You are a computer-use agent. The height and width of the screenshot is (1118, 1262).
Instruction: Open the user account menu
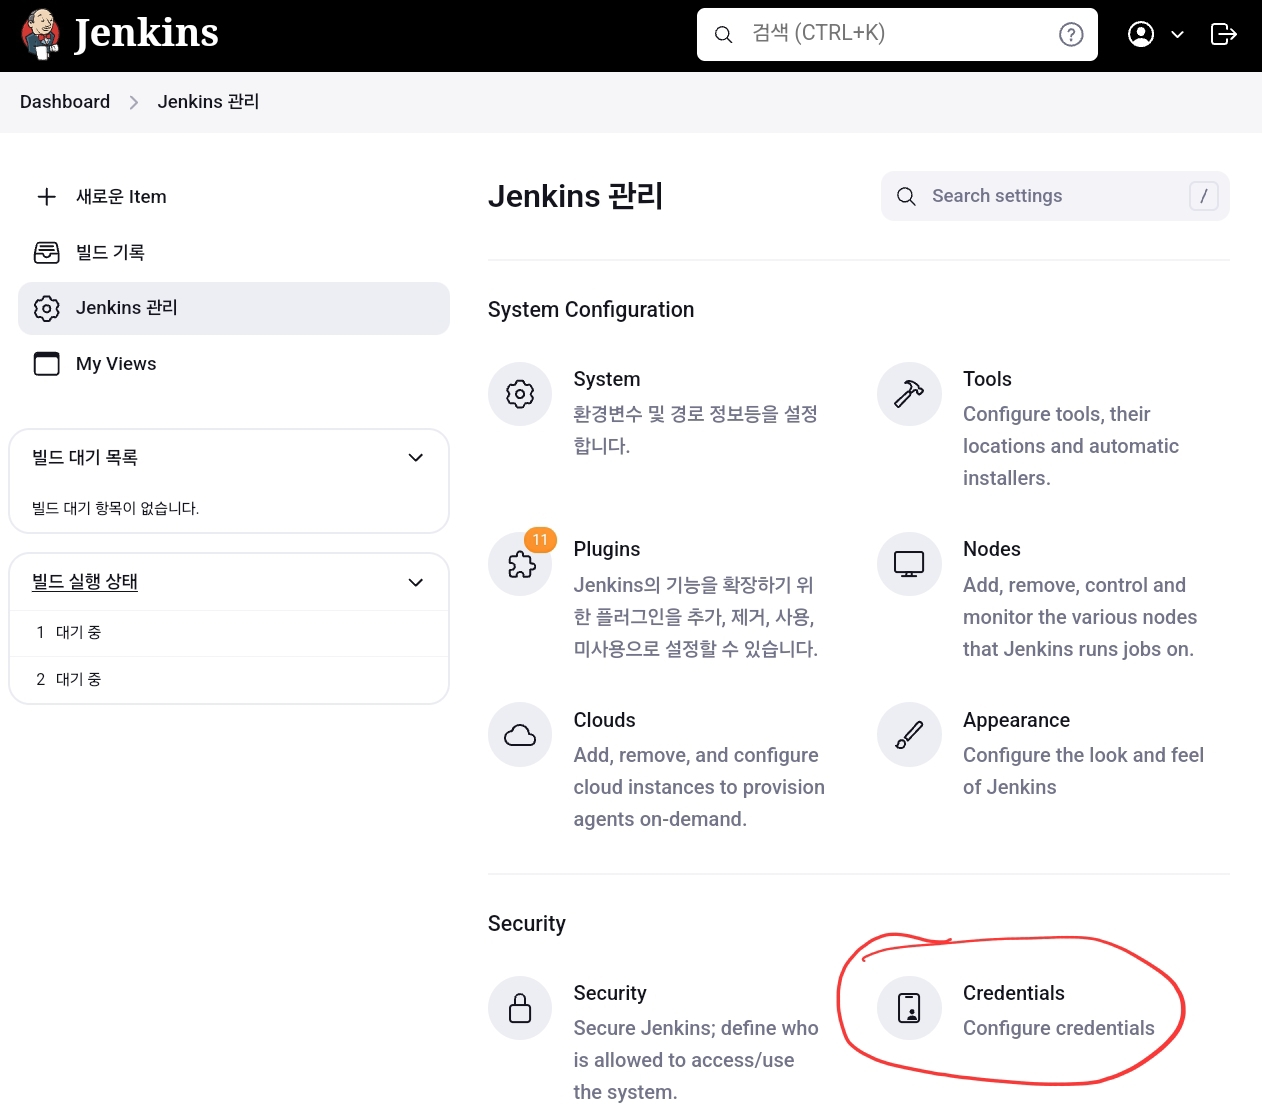[x=1141, y=33]
